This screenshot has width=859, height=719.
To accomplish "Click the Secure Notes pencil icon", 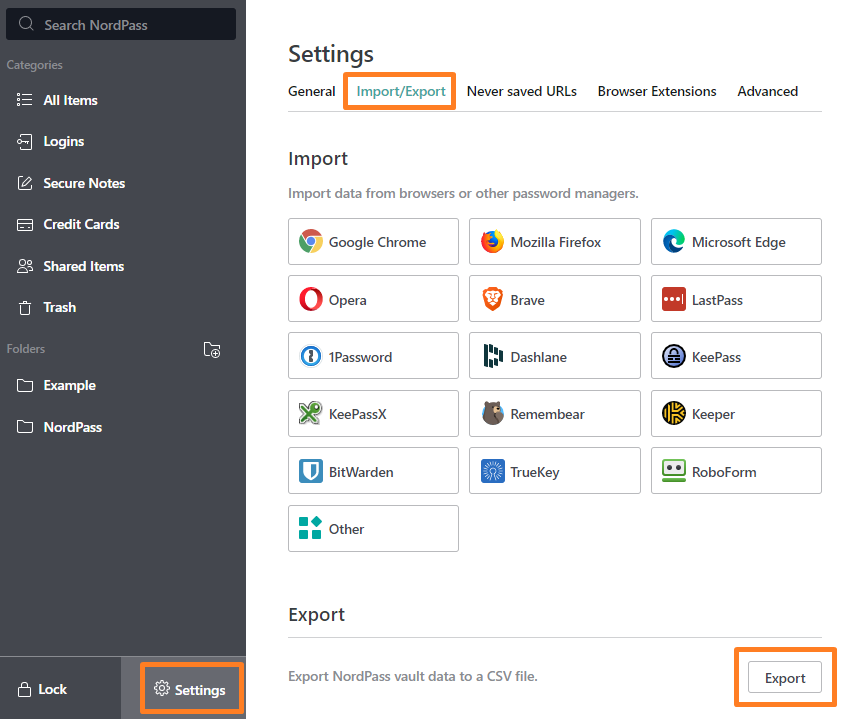I will pyautogui.click(x=25, y=183).
